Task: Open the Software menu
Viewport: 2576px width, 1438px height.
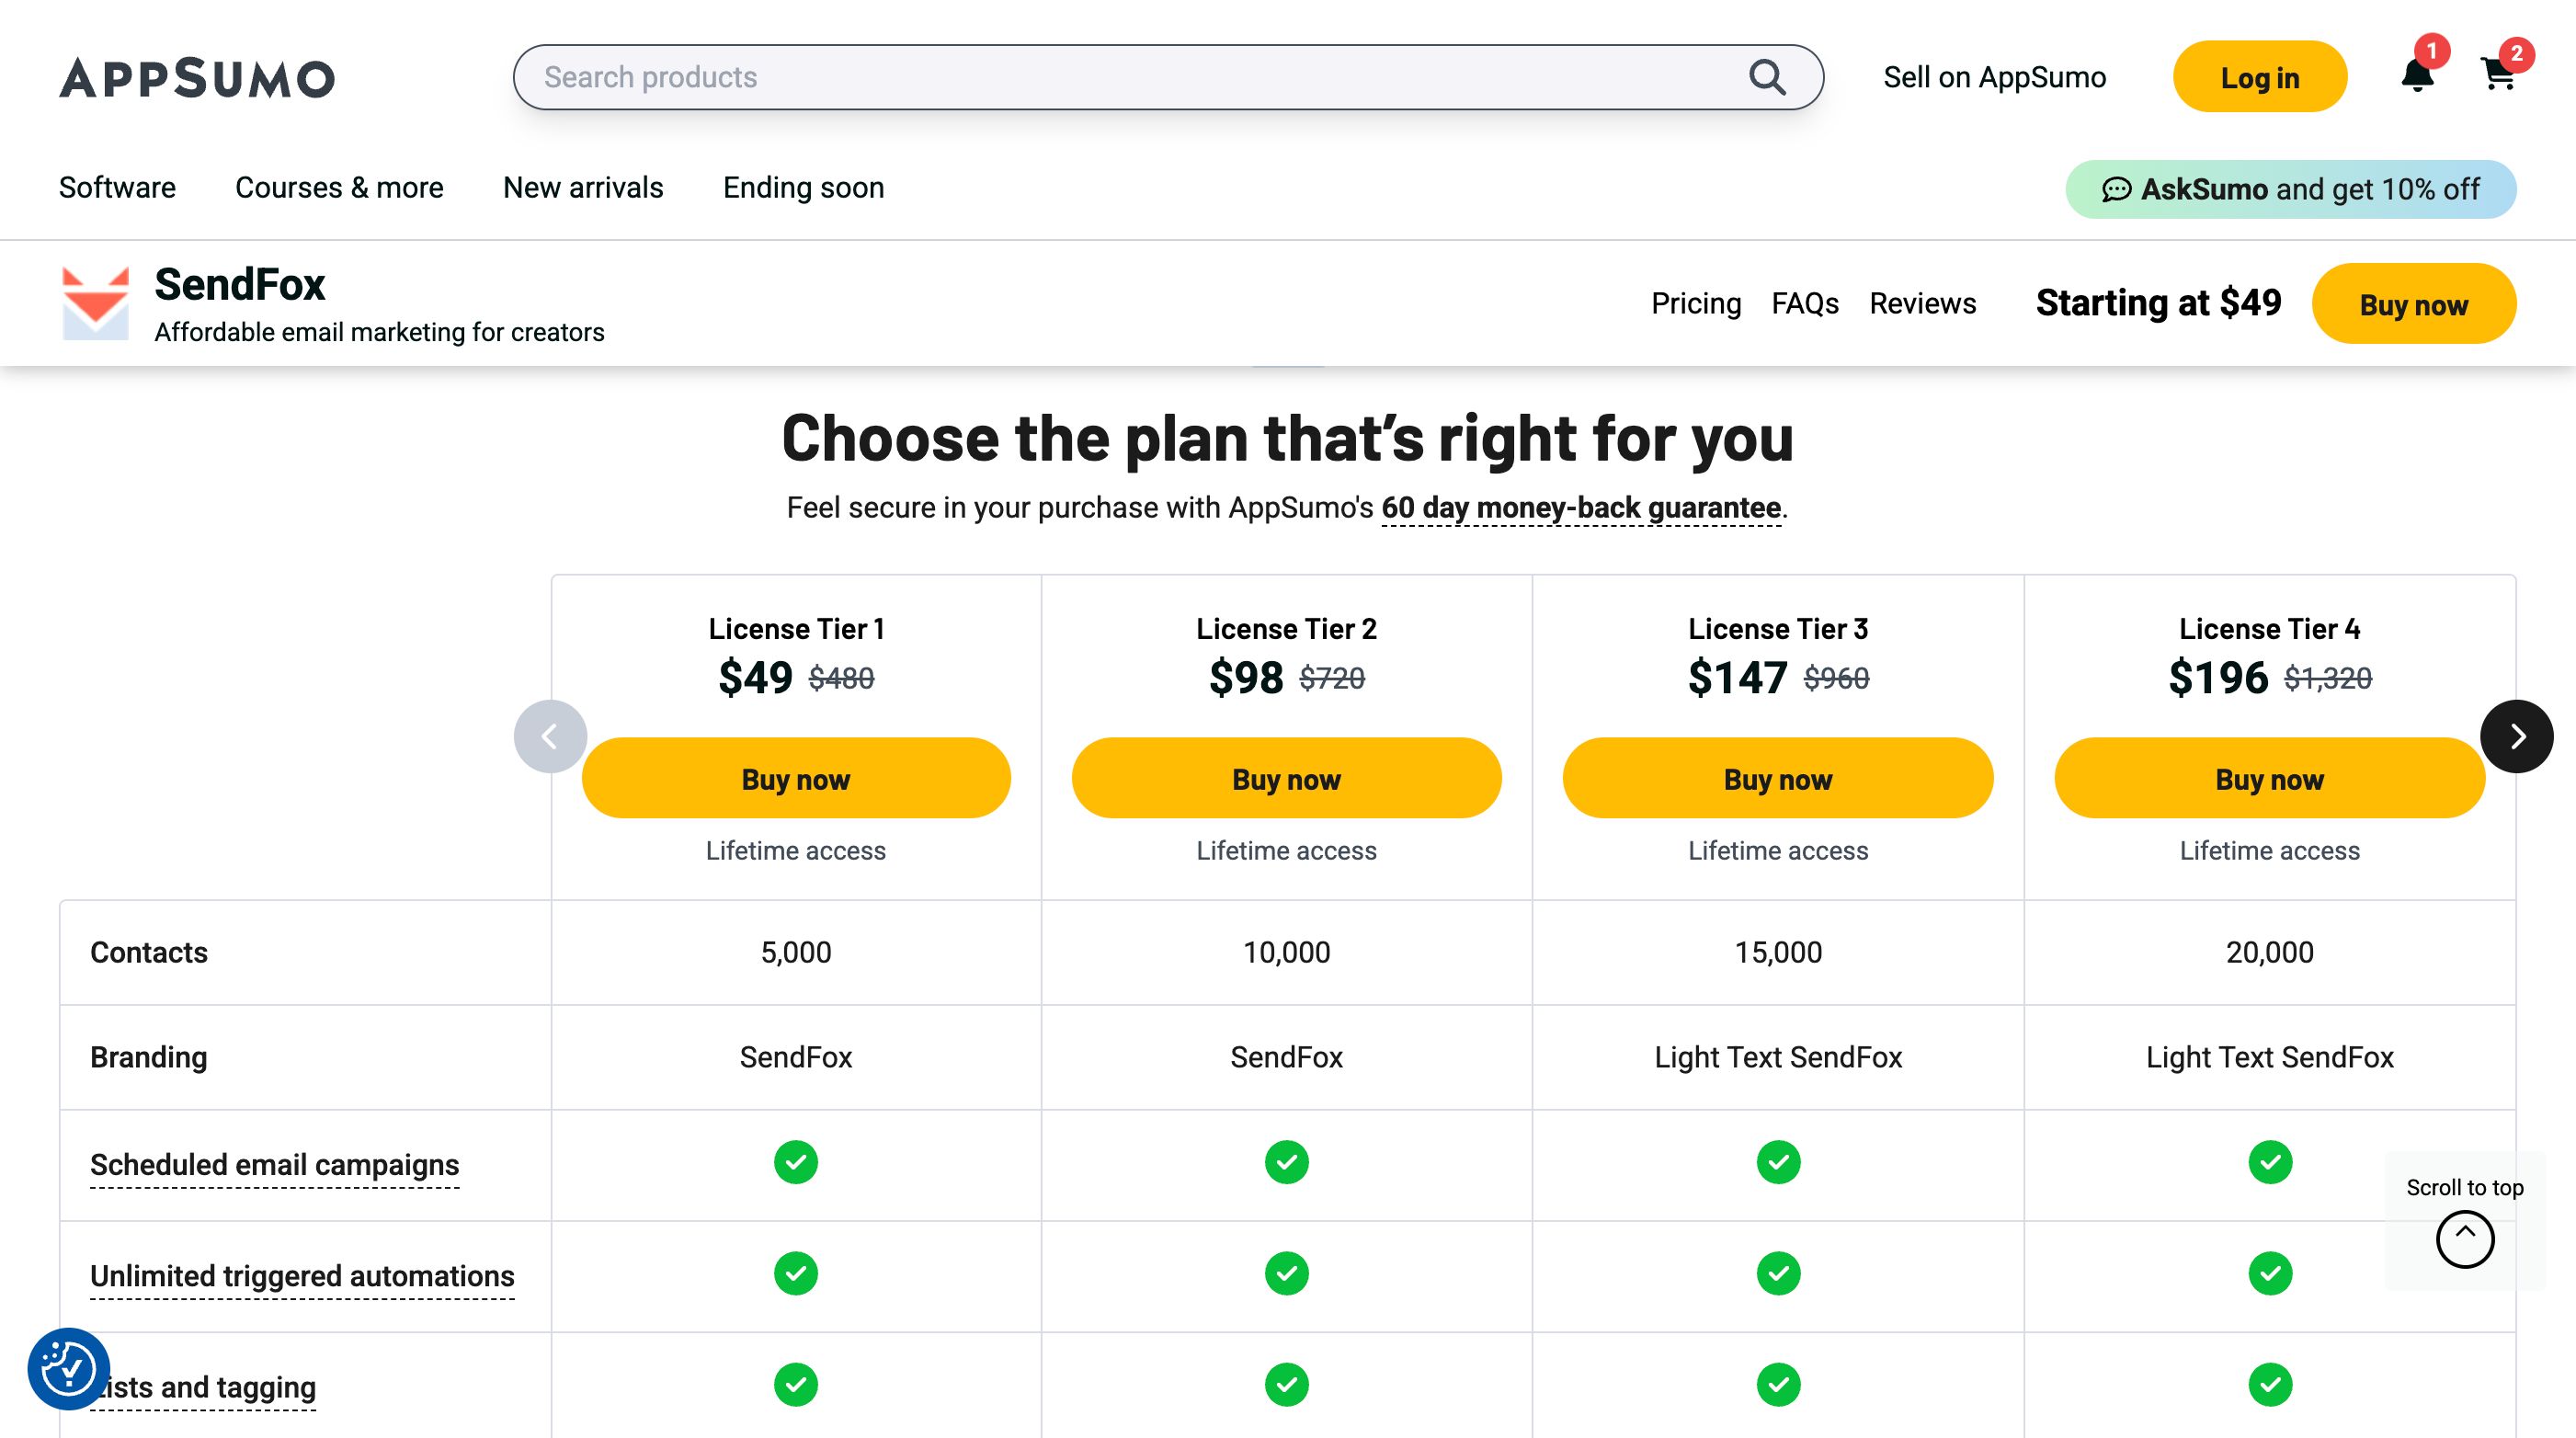Action: pos(117,188)
